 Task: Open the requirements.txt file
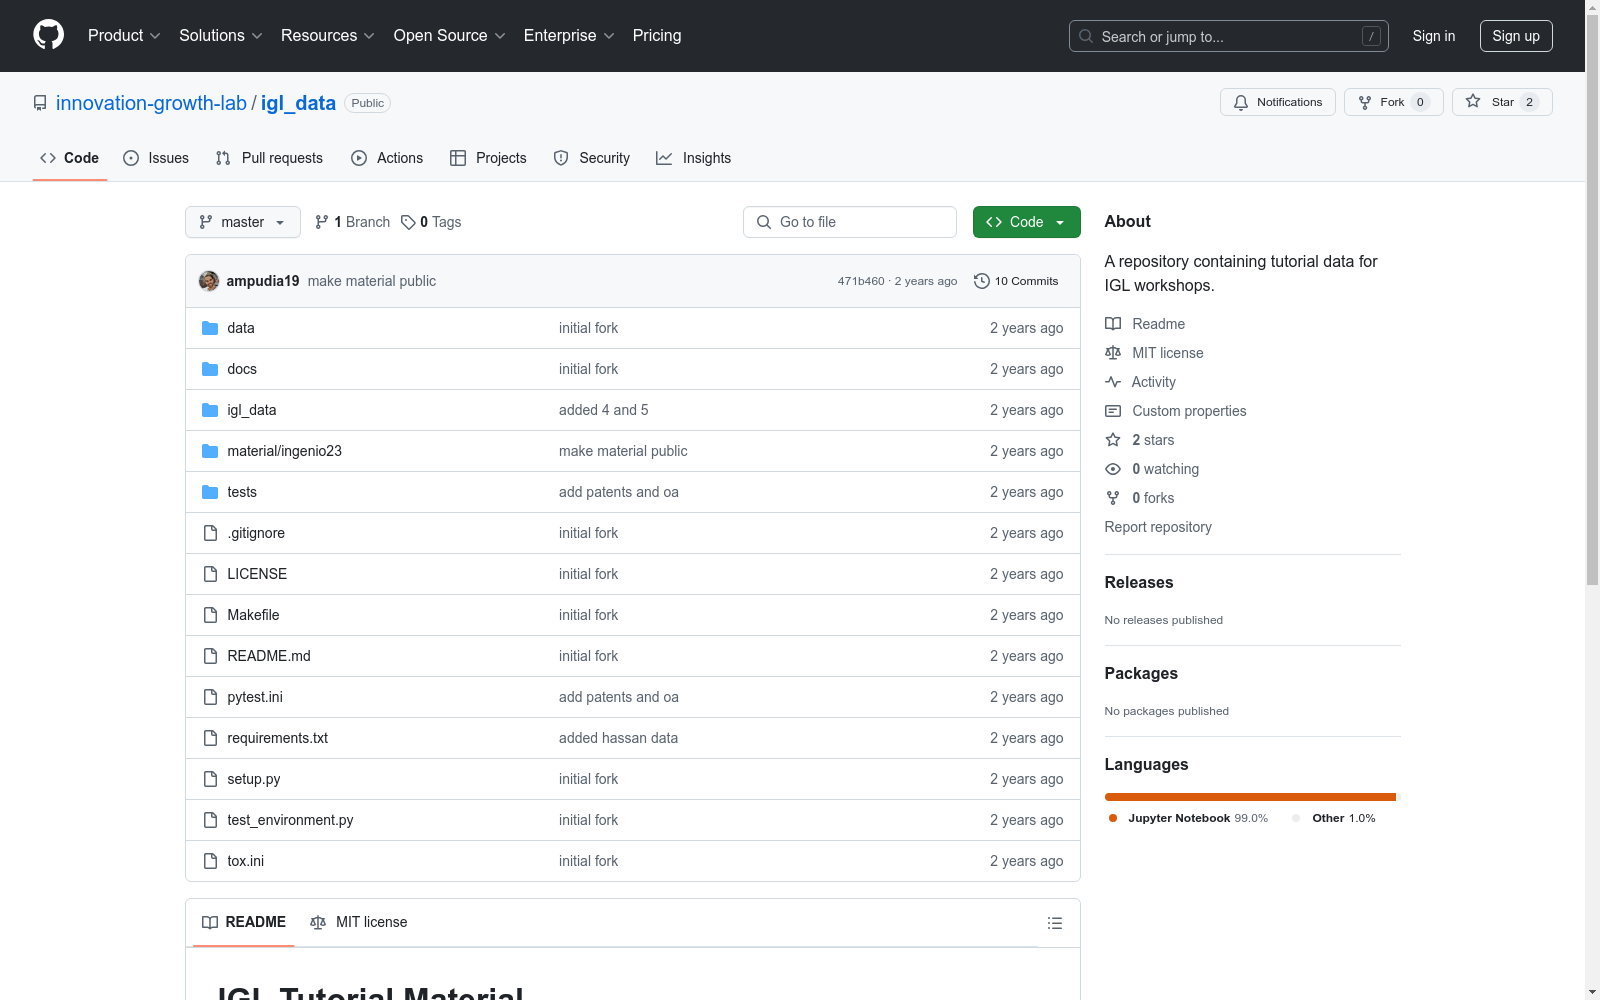(x=278, y=738)
